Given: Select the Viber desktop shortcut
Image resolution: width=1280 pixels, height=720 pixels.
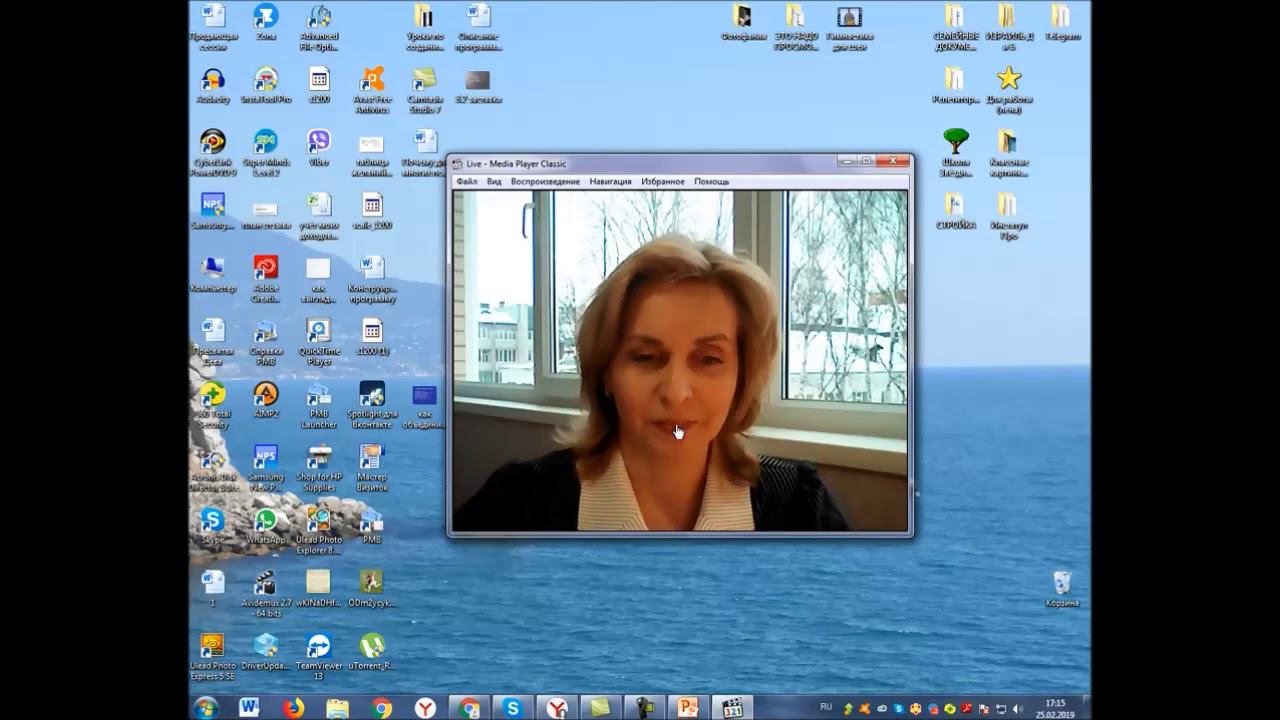Looking at the screenshot, I should pyautogui.click(x=319, y=147).
